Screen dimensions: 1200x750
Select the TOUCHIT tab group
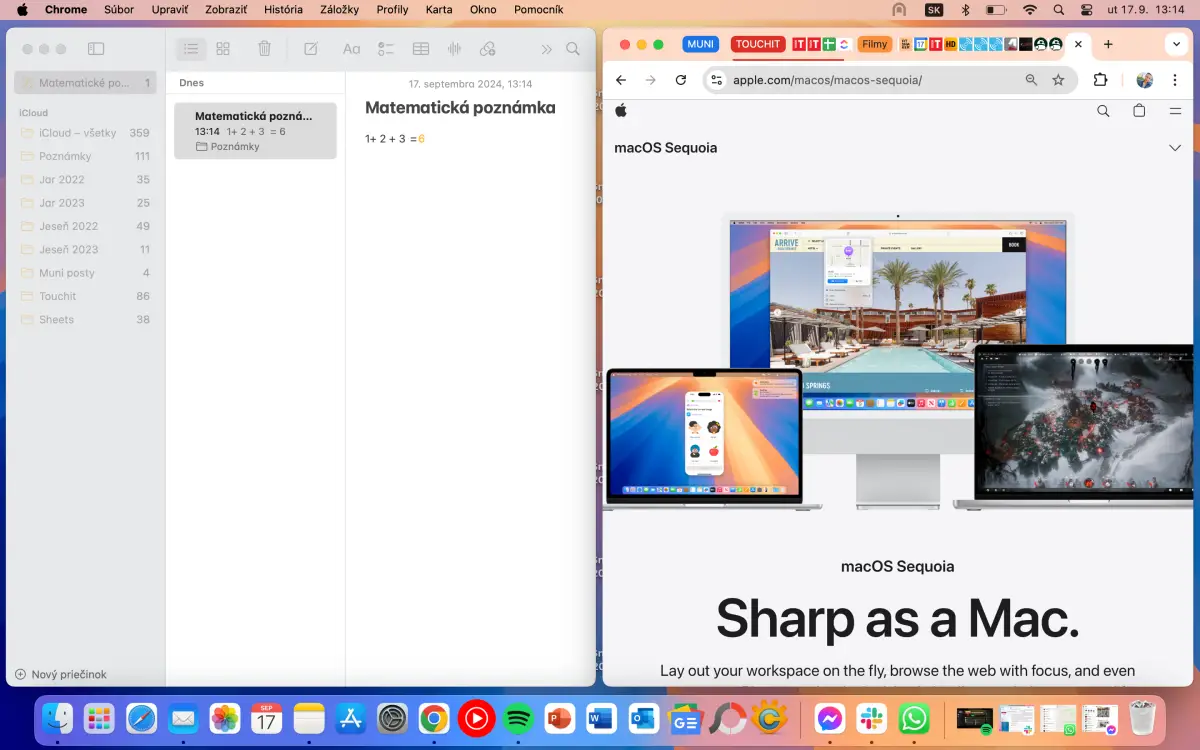click(757, 44)
